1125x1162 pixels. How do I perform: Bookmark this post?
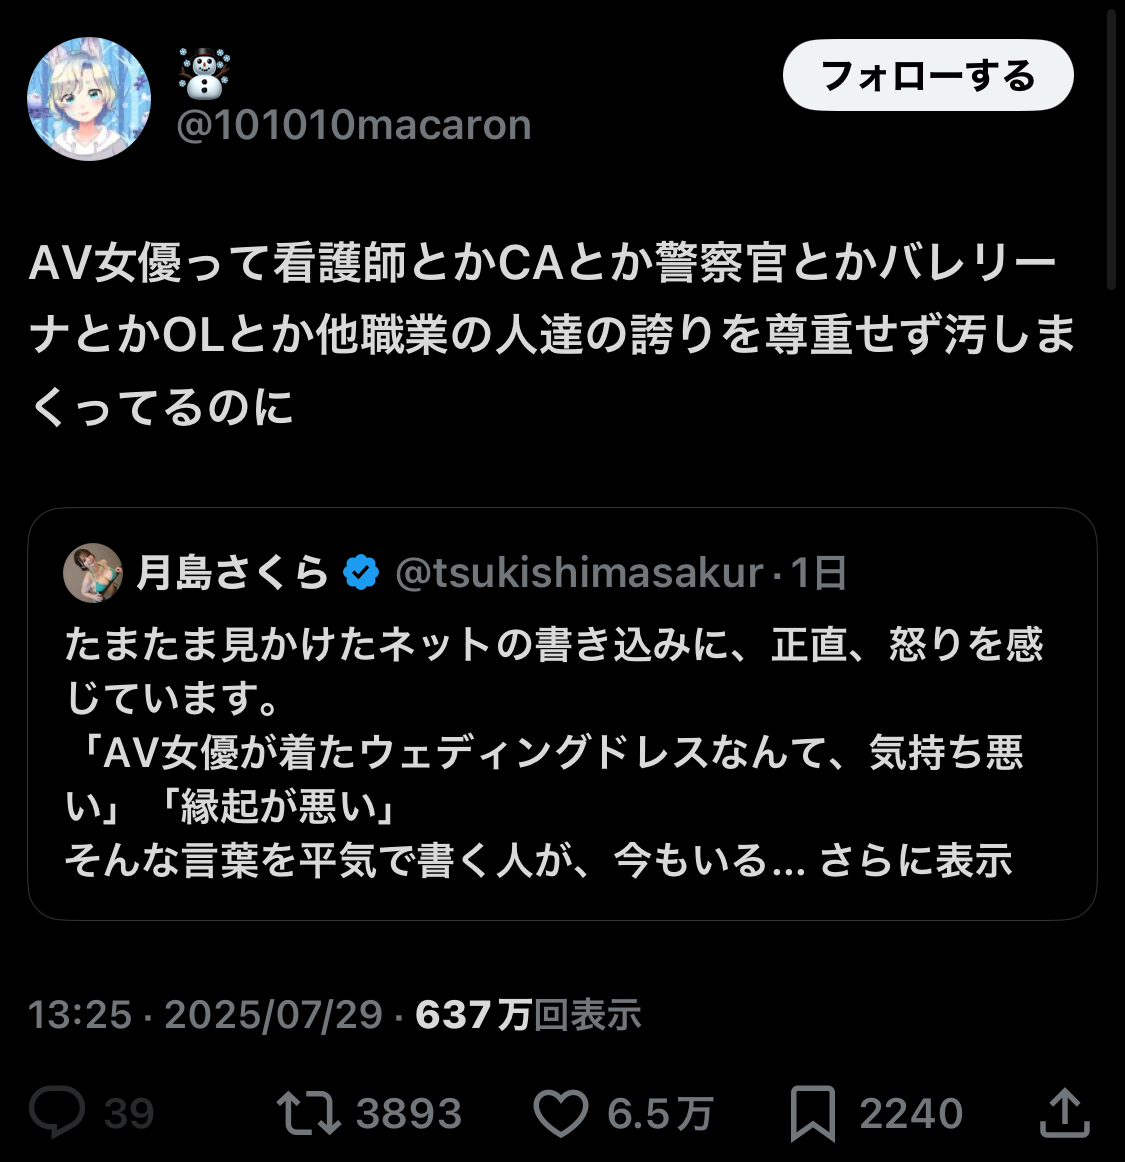pos(813,1113)
